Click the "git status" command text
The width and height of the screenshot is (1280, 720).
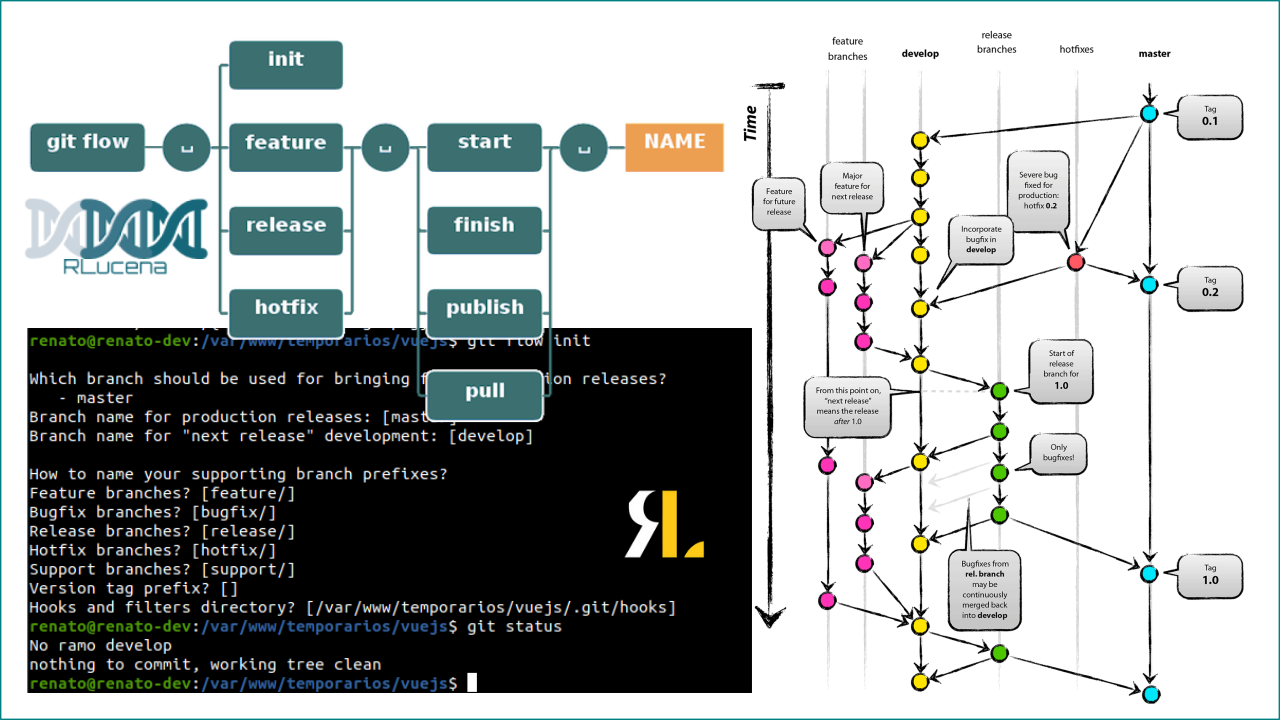(514, 627)
